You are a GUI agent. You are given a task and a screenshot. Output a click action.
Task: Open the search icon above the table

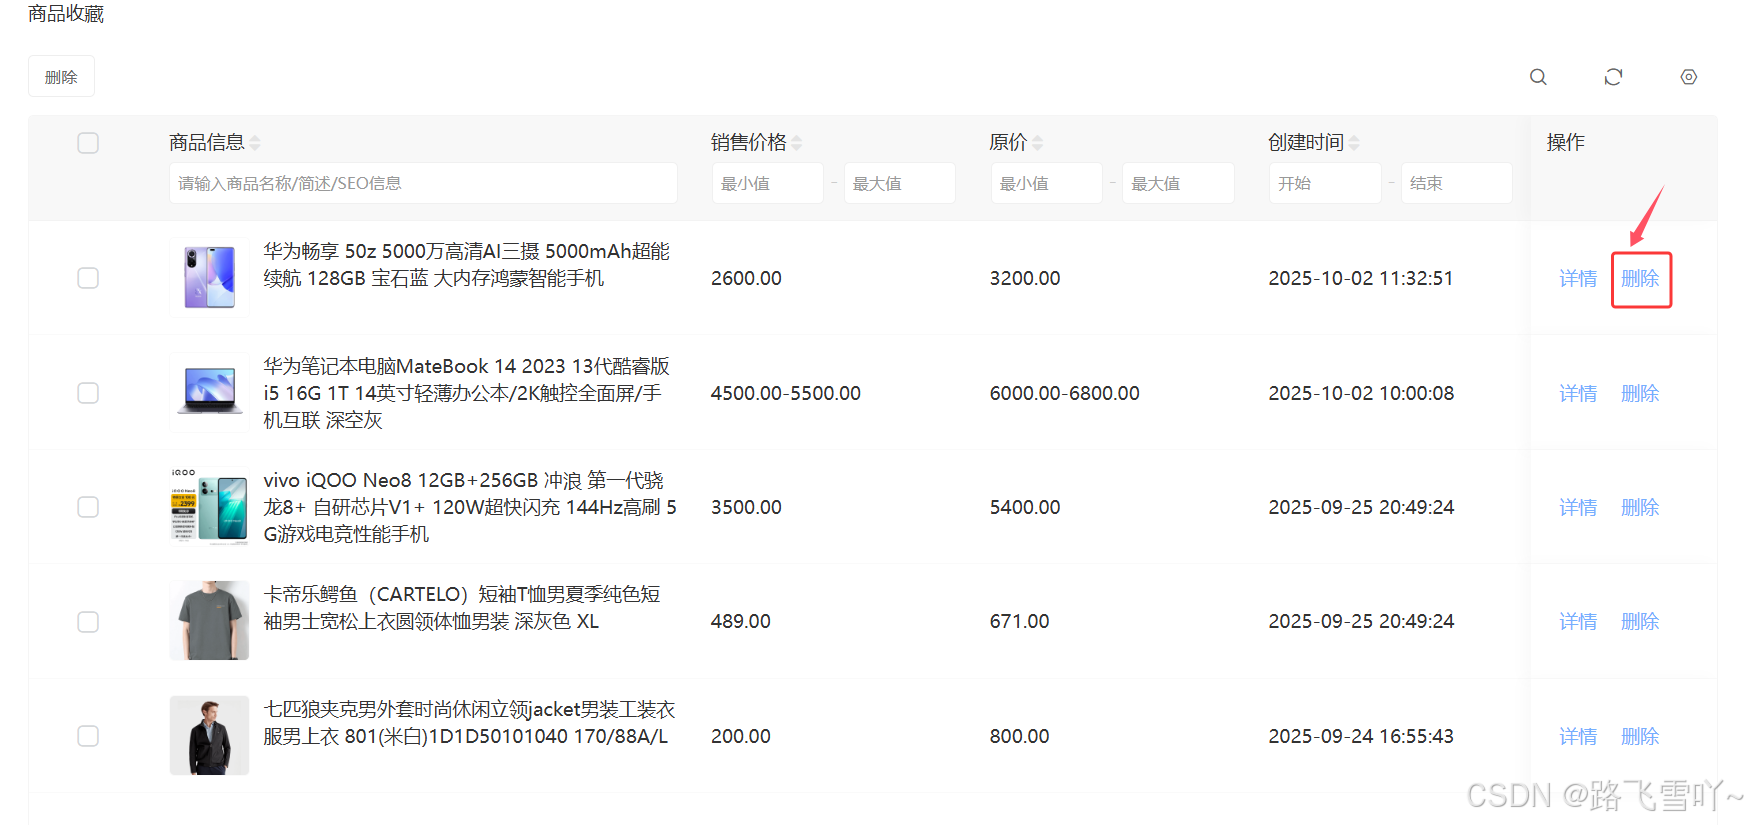(1538, 77)
